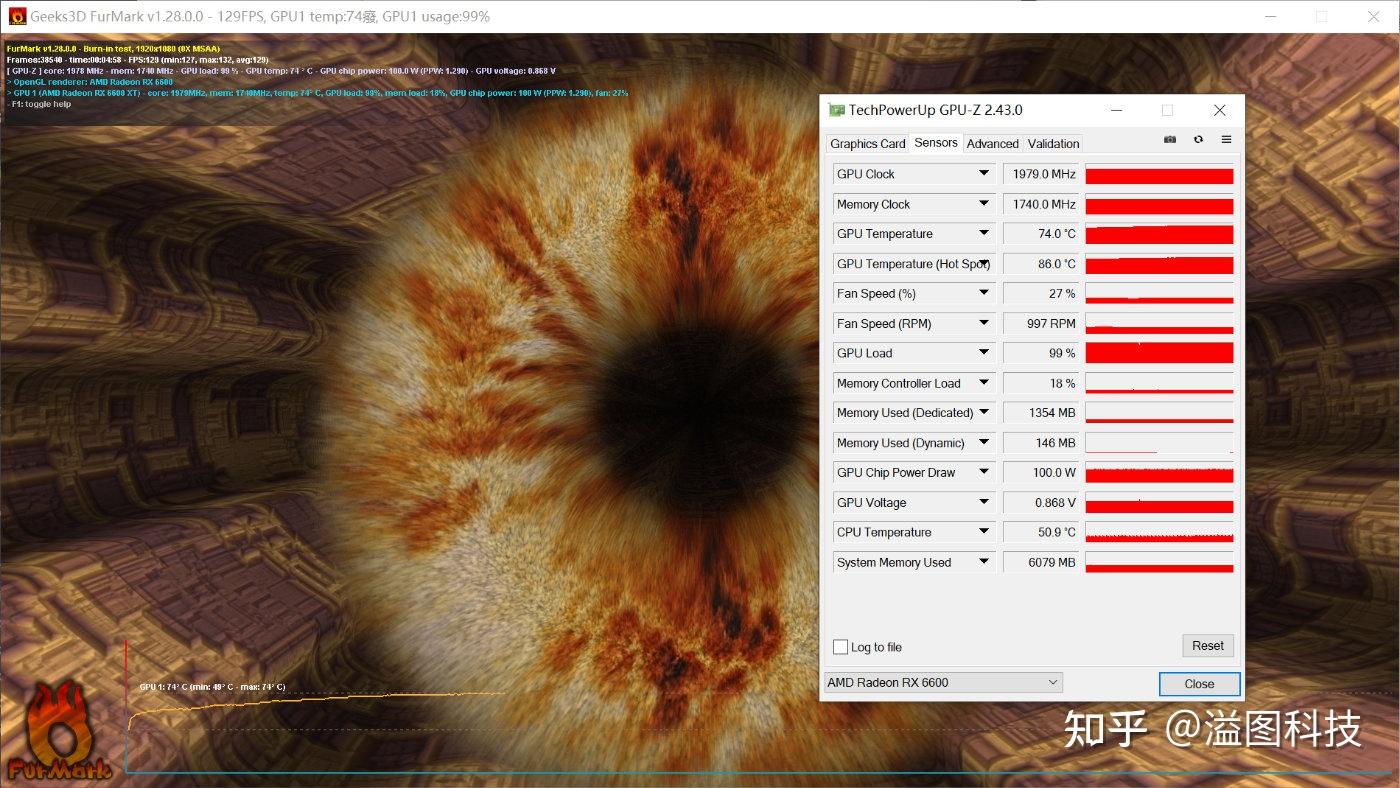Open the GPU Temperature sensor dropdown
The image size is (1400, 788).
point(984,234)
